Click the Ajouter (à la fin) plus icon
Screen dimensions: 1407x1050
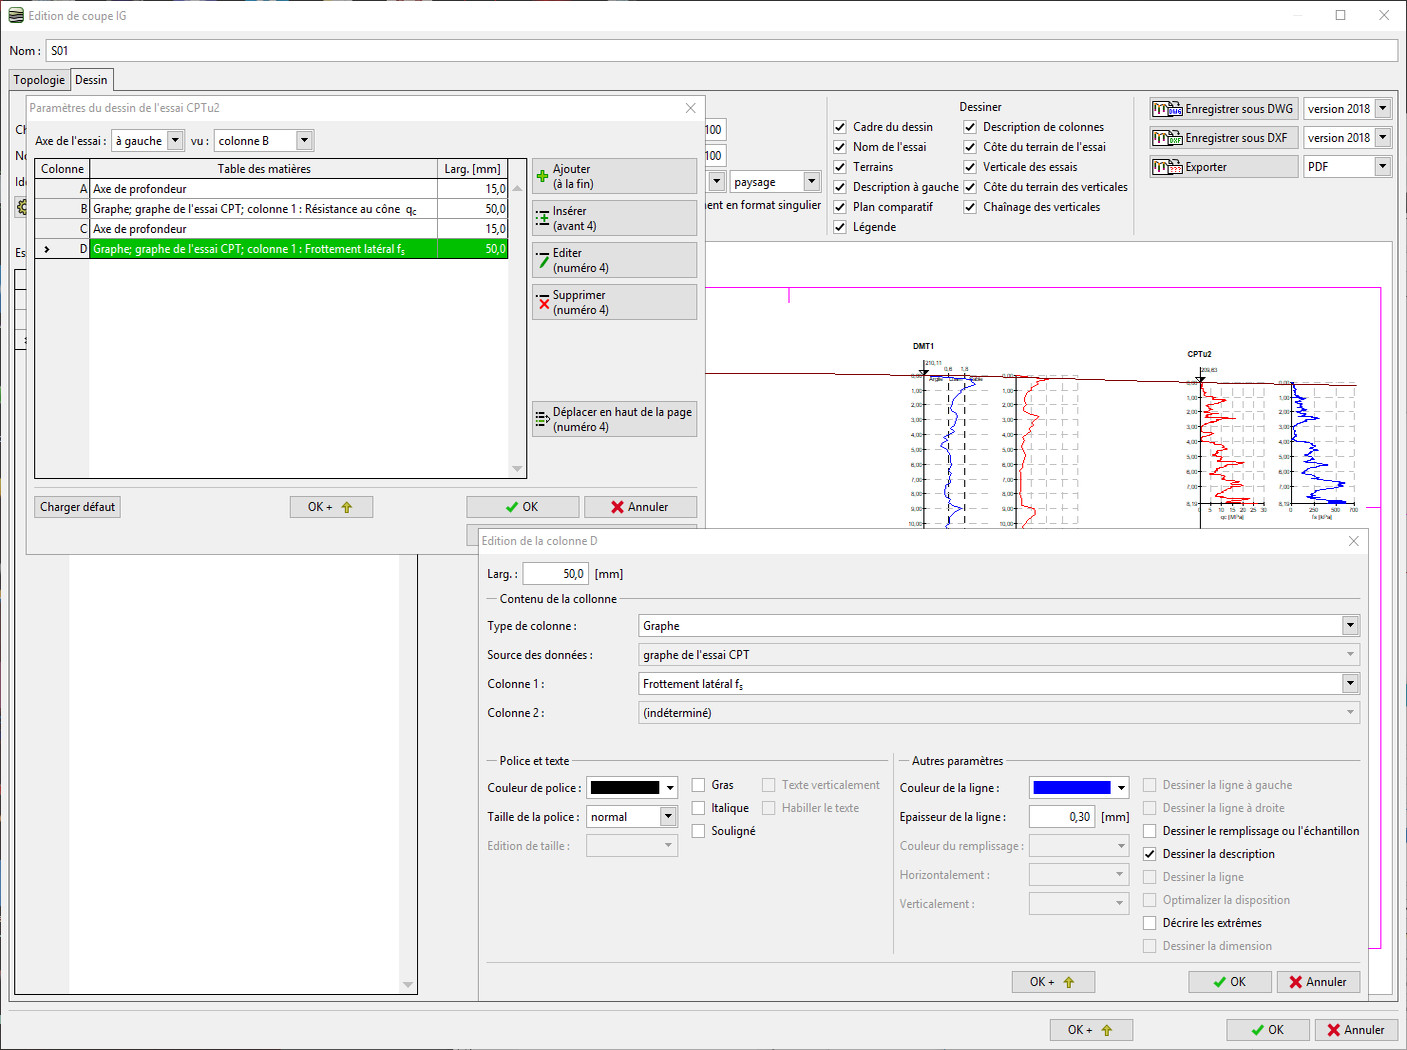point(543,176)
